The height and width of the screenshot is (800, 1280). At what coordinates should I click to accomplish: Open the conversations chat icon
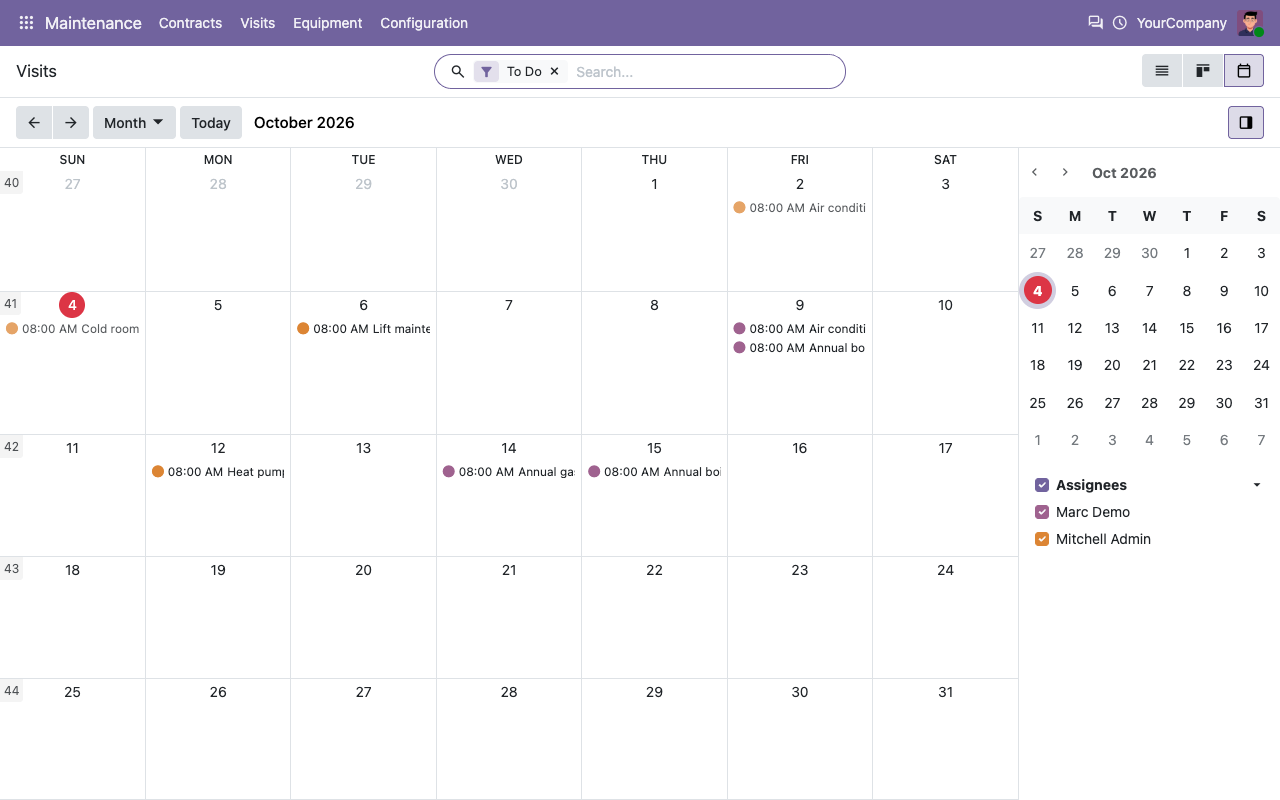pyautogui.click(x=1095, y=22)
